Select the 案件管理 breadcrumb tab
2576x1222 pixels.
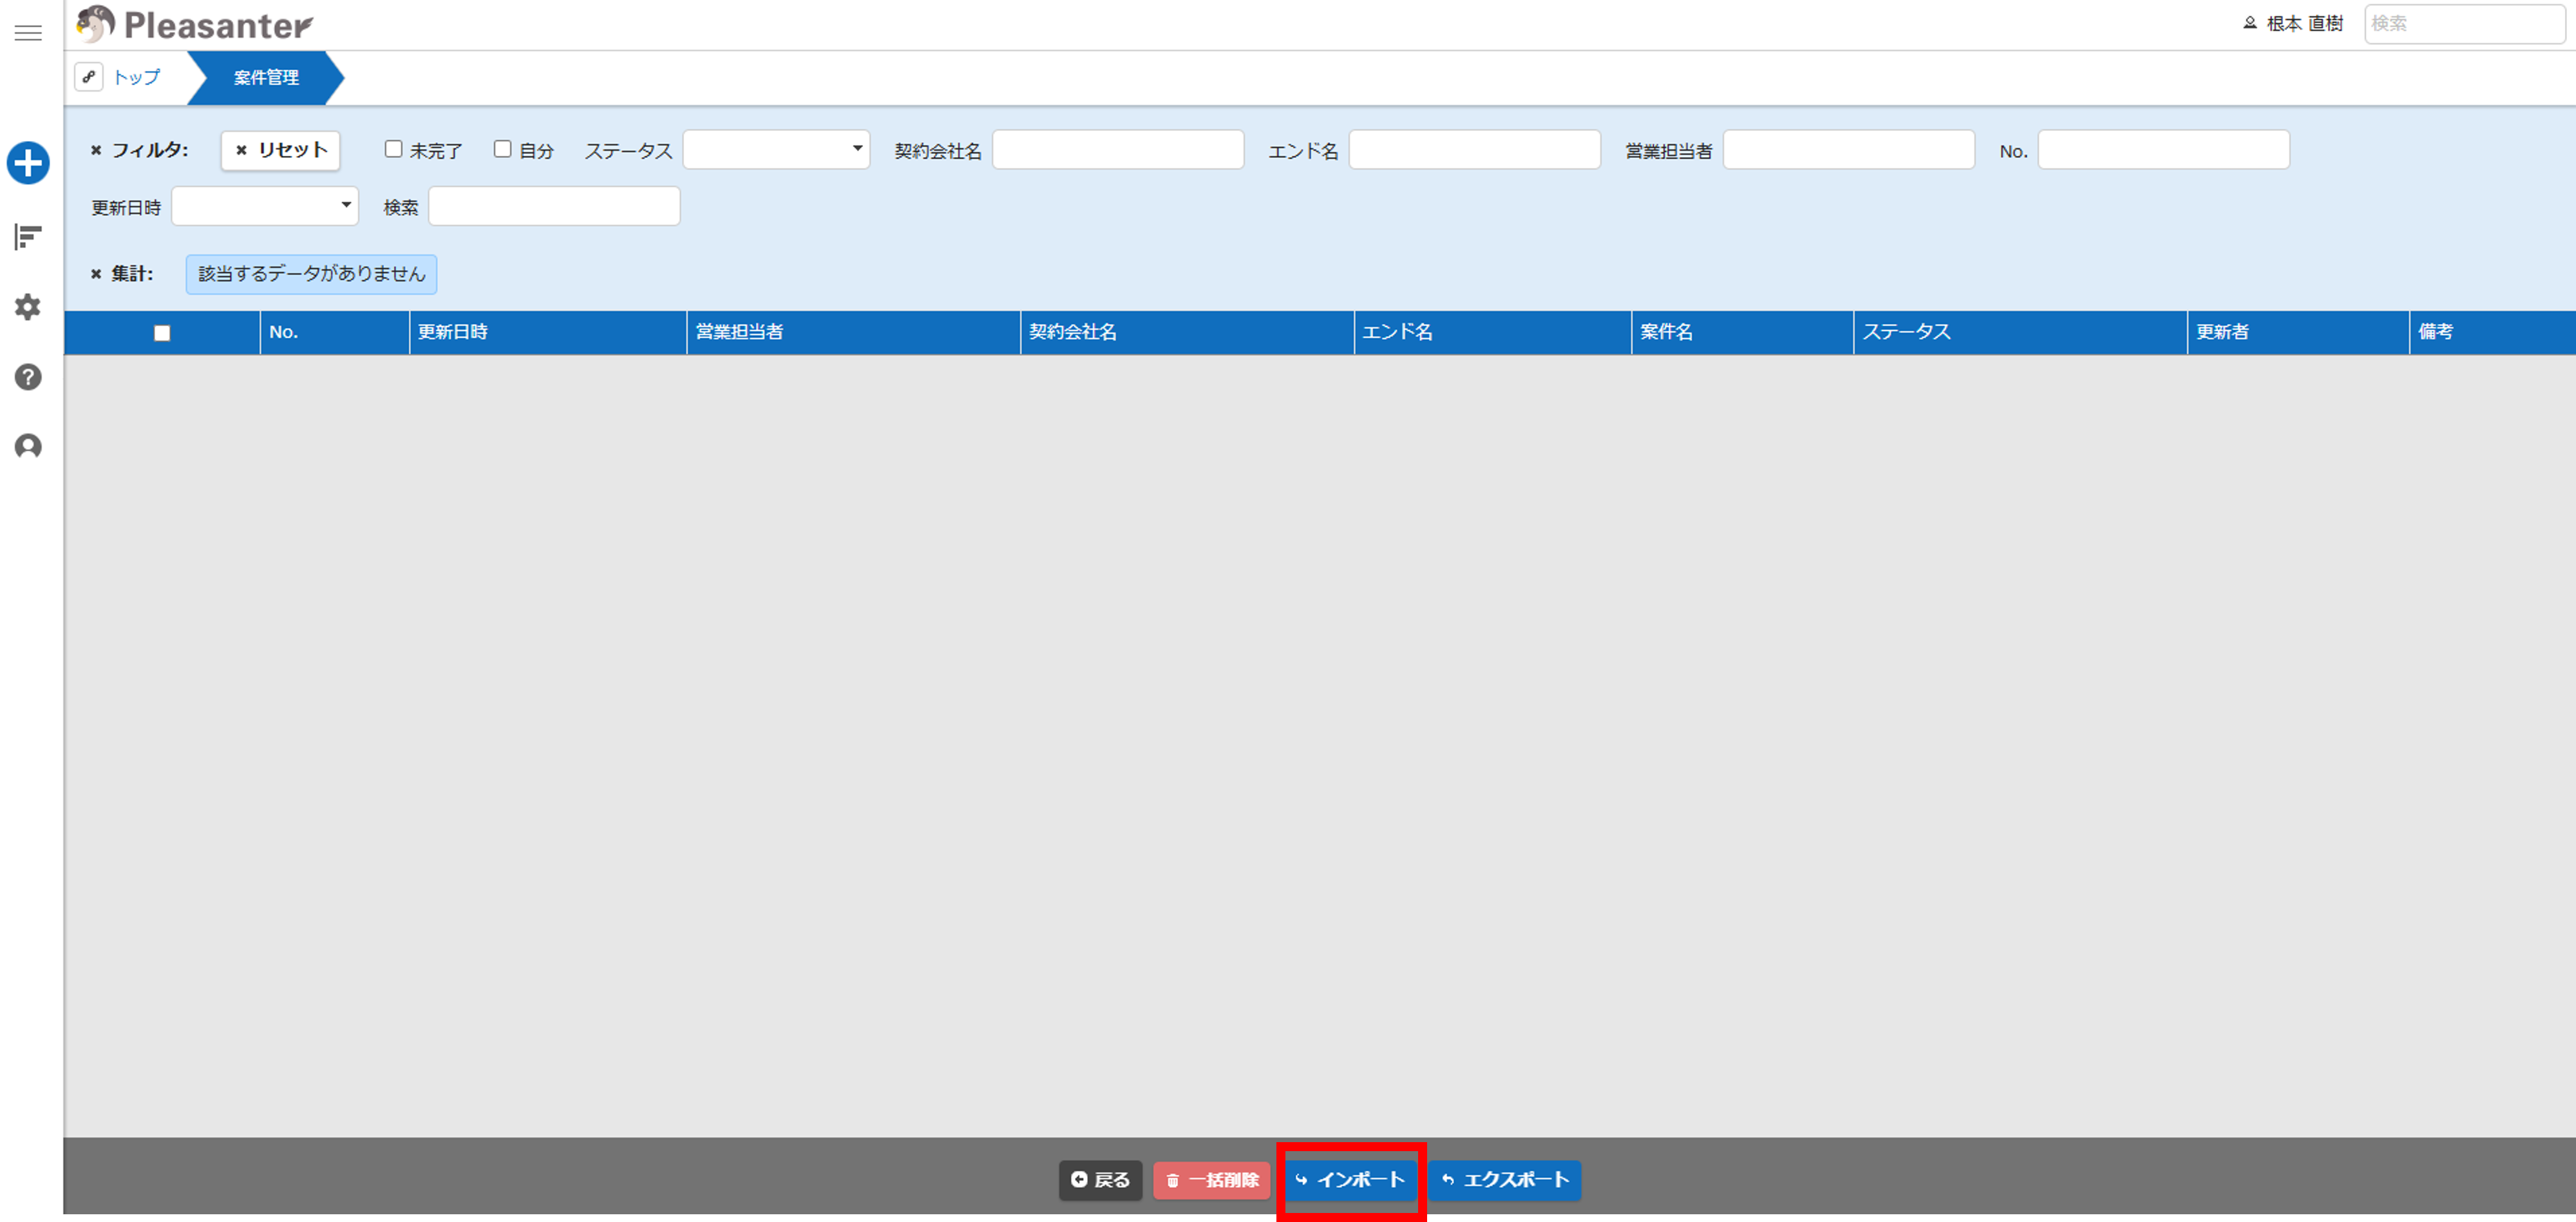pyautogui.click(x=266, y=77)
